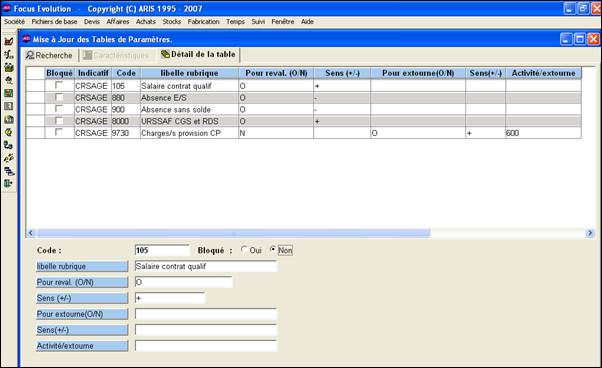Click the Pour reval. (O/N) label button
The height and width of the screenshot is (368, 602).
pyautogui.click(x=82, y=282)
